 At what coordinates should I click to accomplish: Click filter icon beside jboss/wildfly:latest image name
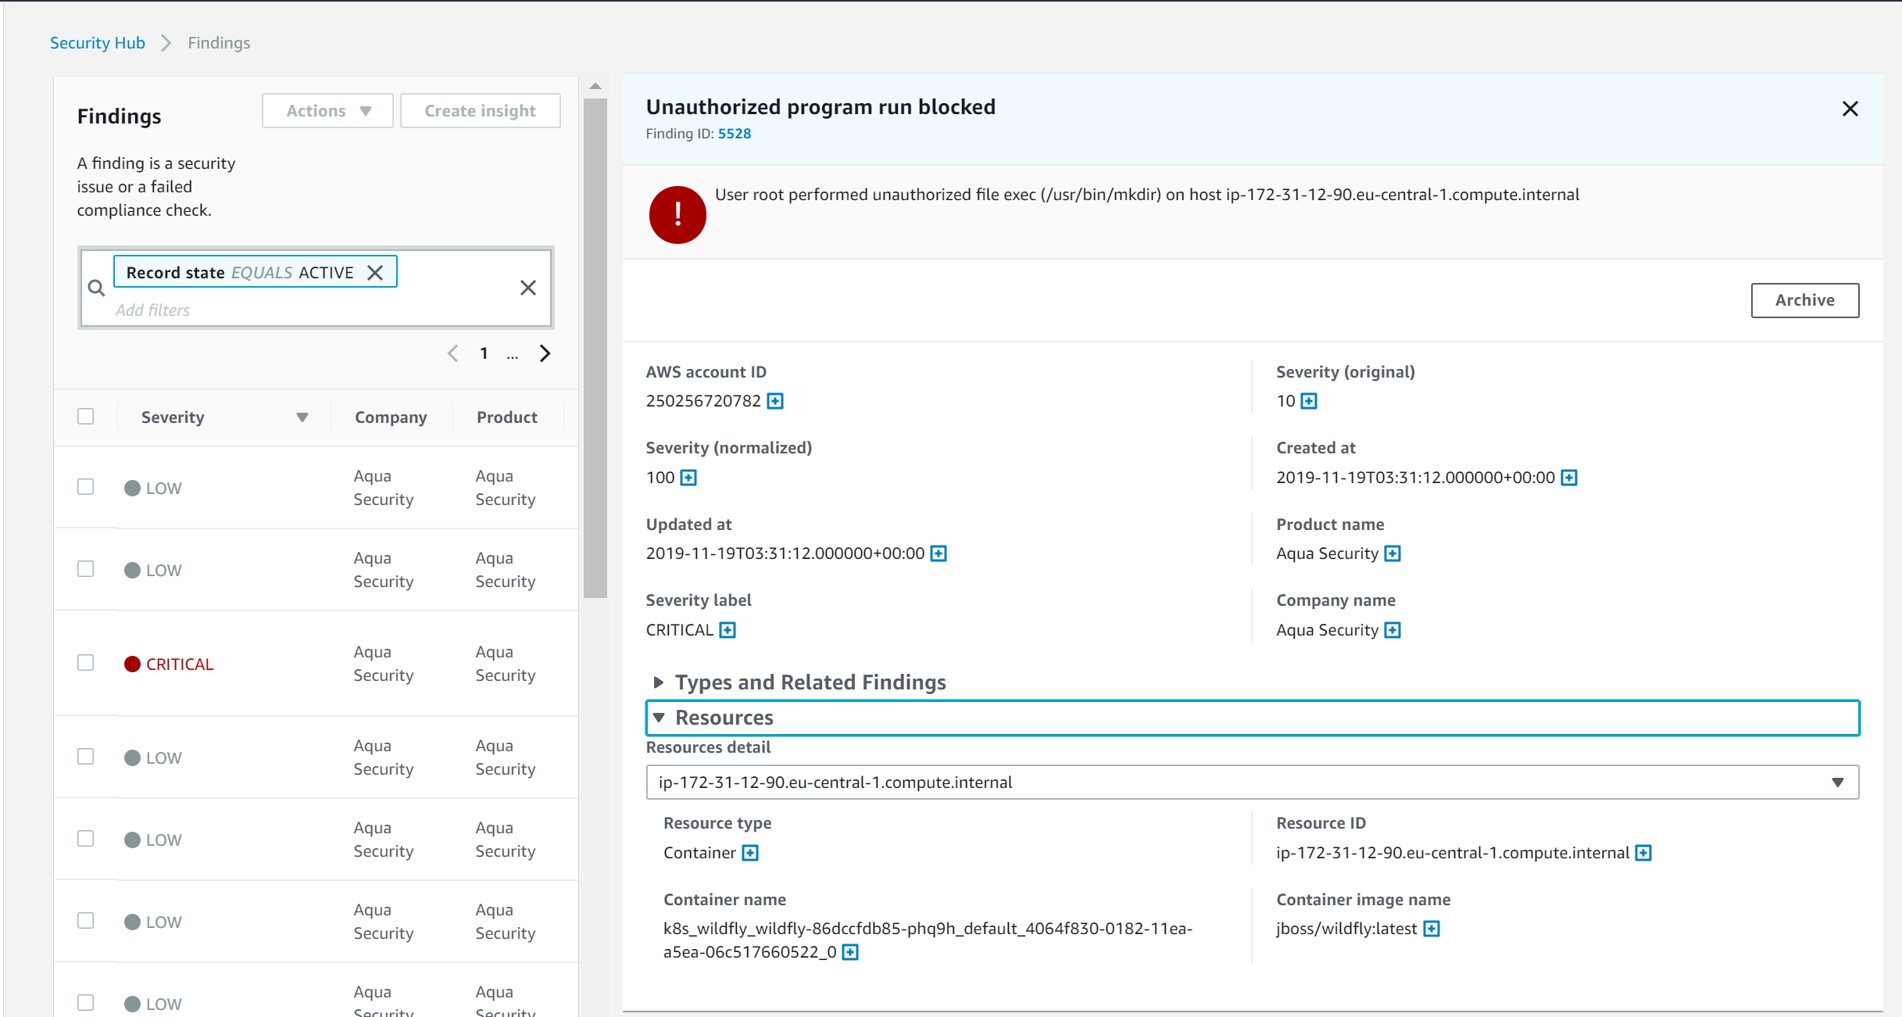click(1431, 929)
